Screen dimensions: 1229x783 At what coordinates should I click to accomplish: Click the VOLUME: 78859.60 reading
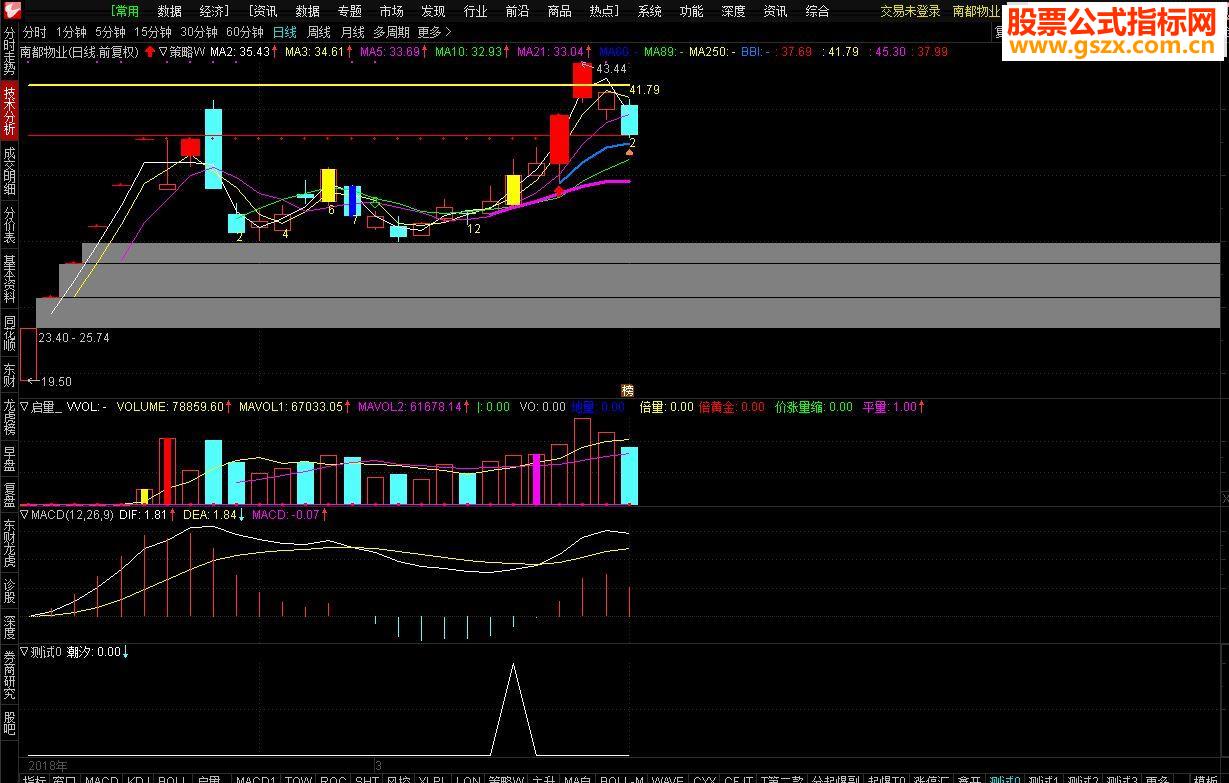click(170, 407)
